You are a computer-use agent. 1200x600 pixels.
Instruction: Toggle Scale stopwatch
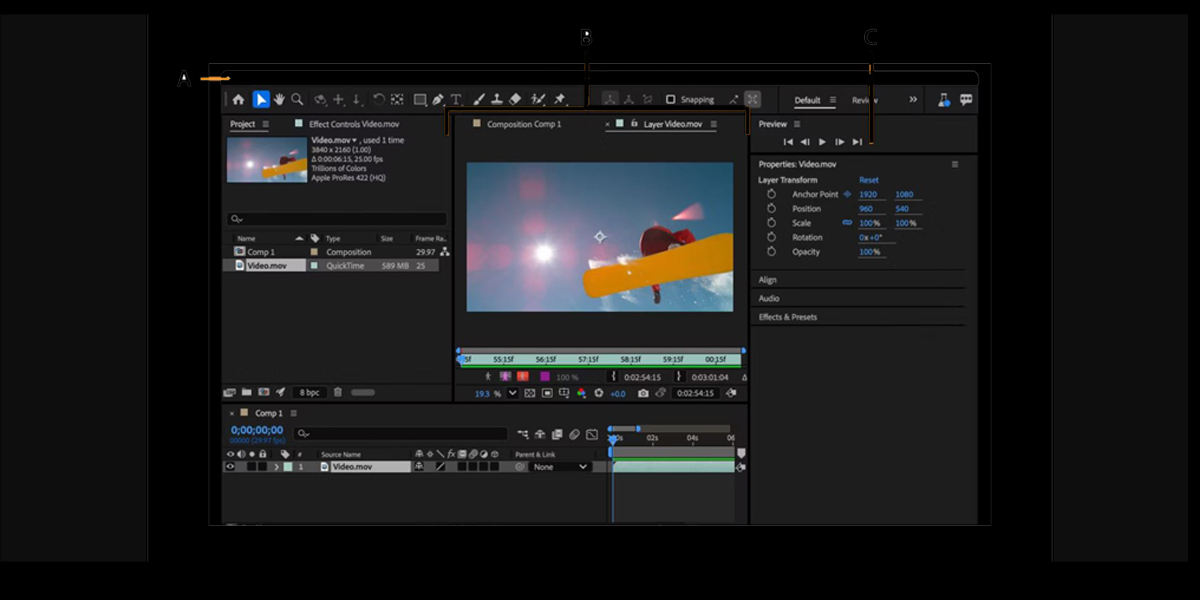771,223
